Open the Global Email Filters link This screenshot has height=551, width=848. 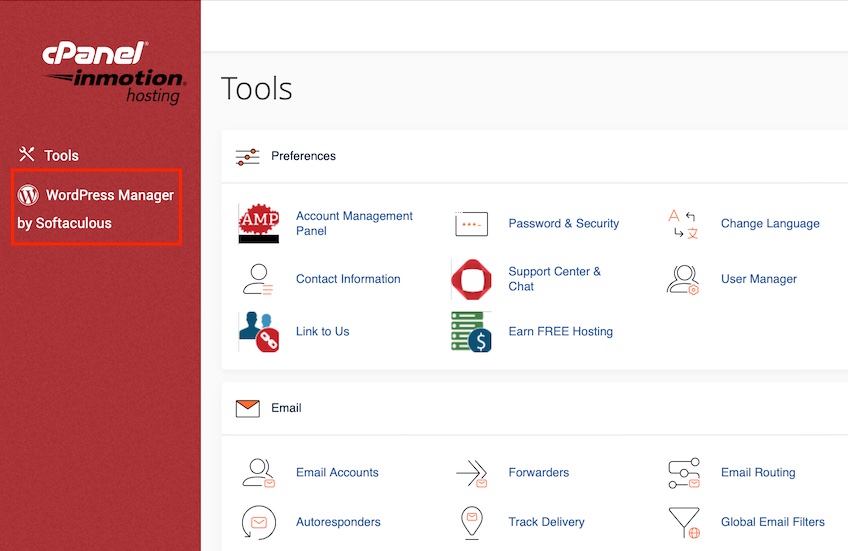[773, 522]
